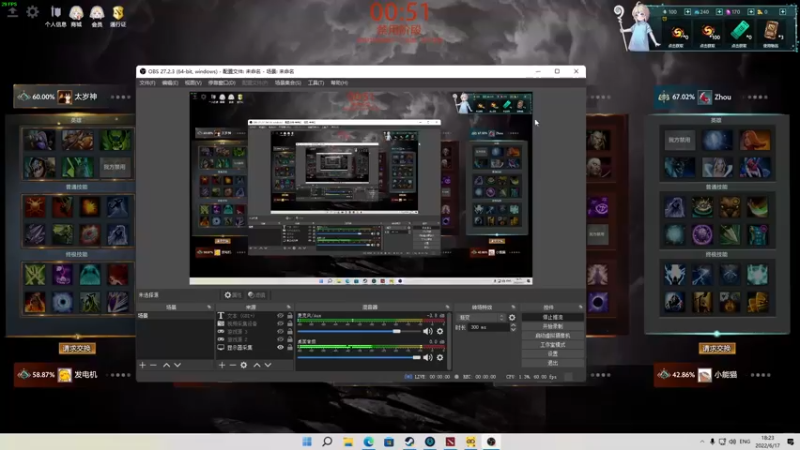Click the 开始录制 start recording button

(x=553, y=327)
